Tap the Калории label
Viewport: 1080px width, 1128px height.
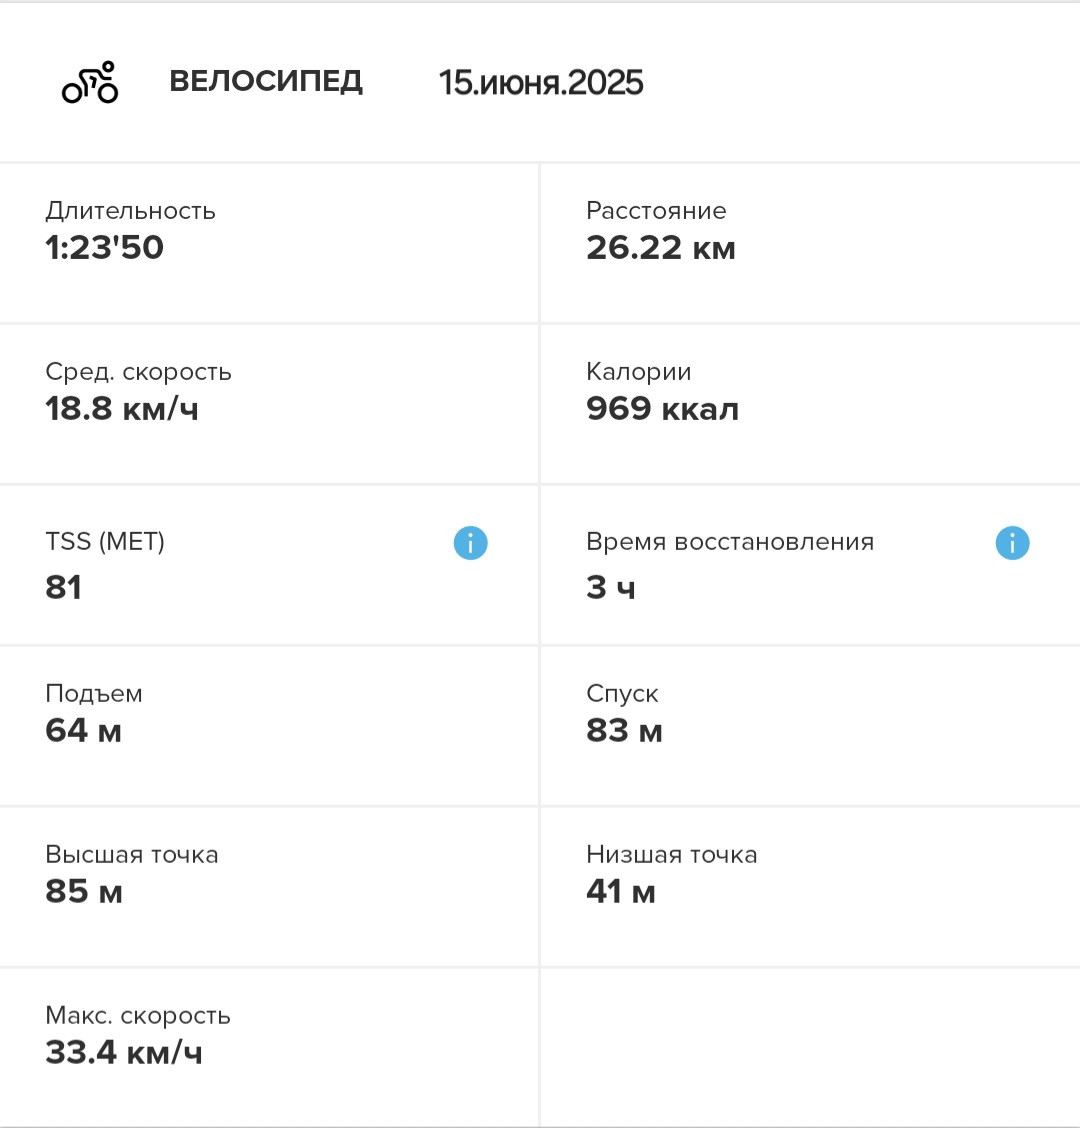click(639, 371)
